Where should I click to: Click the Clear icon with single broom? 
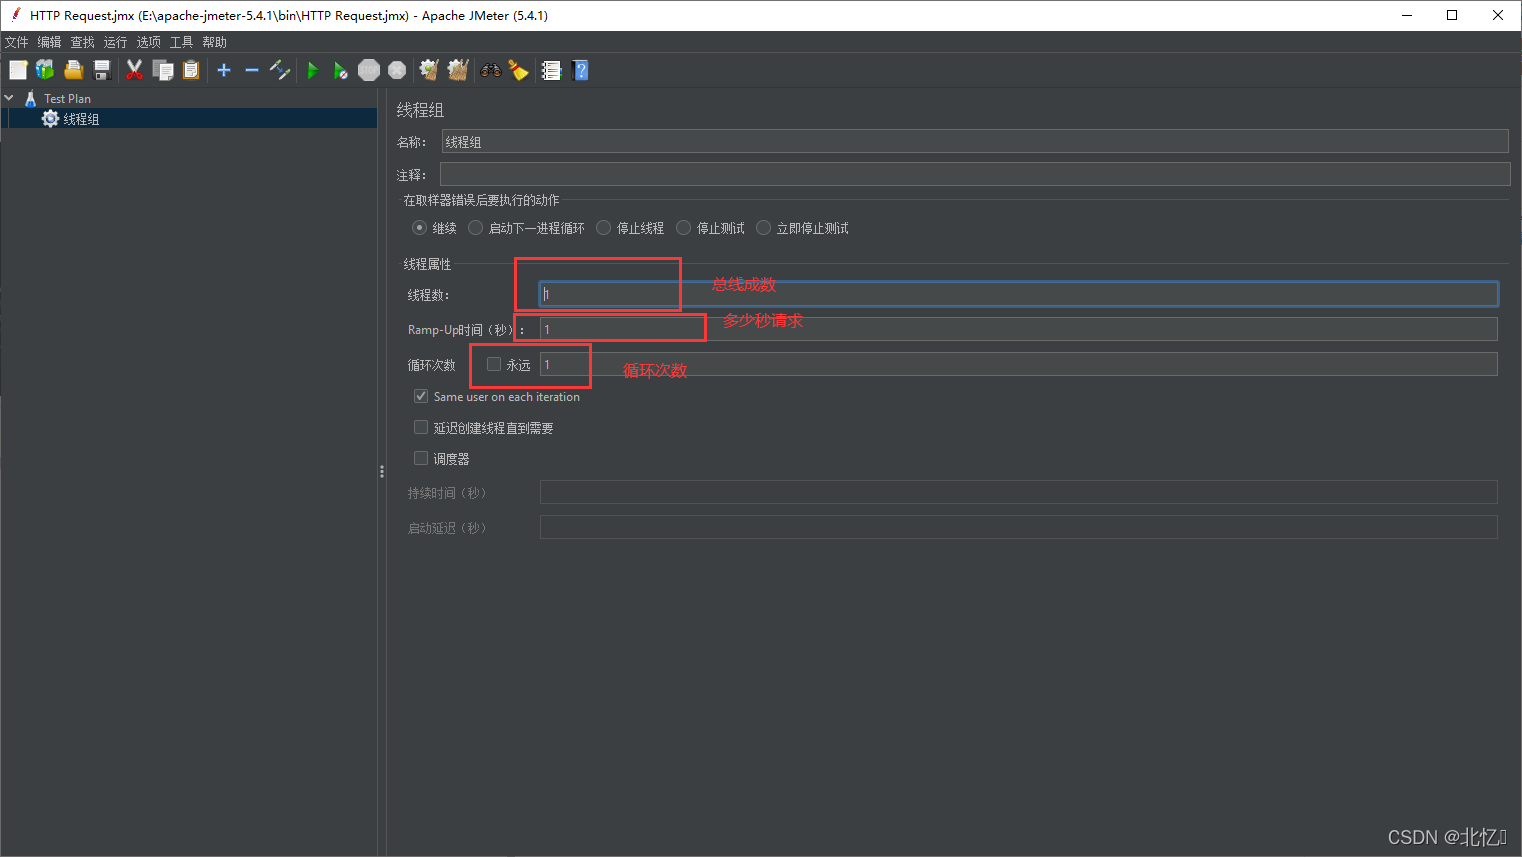pos(430,70)
